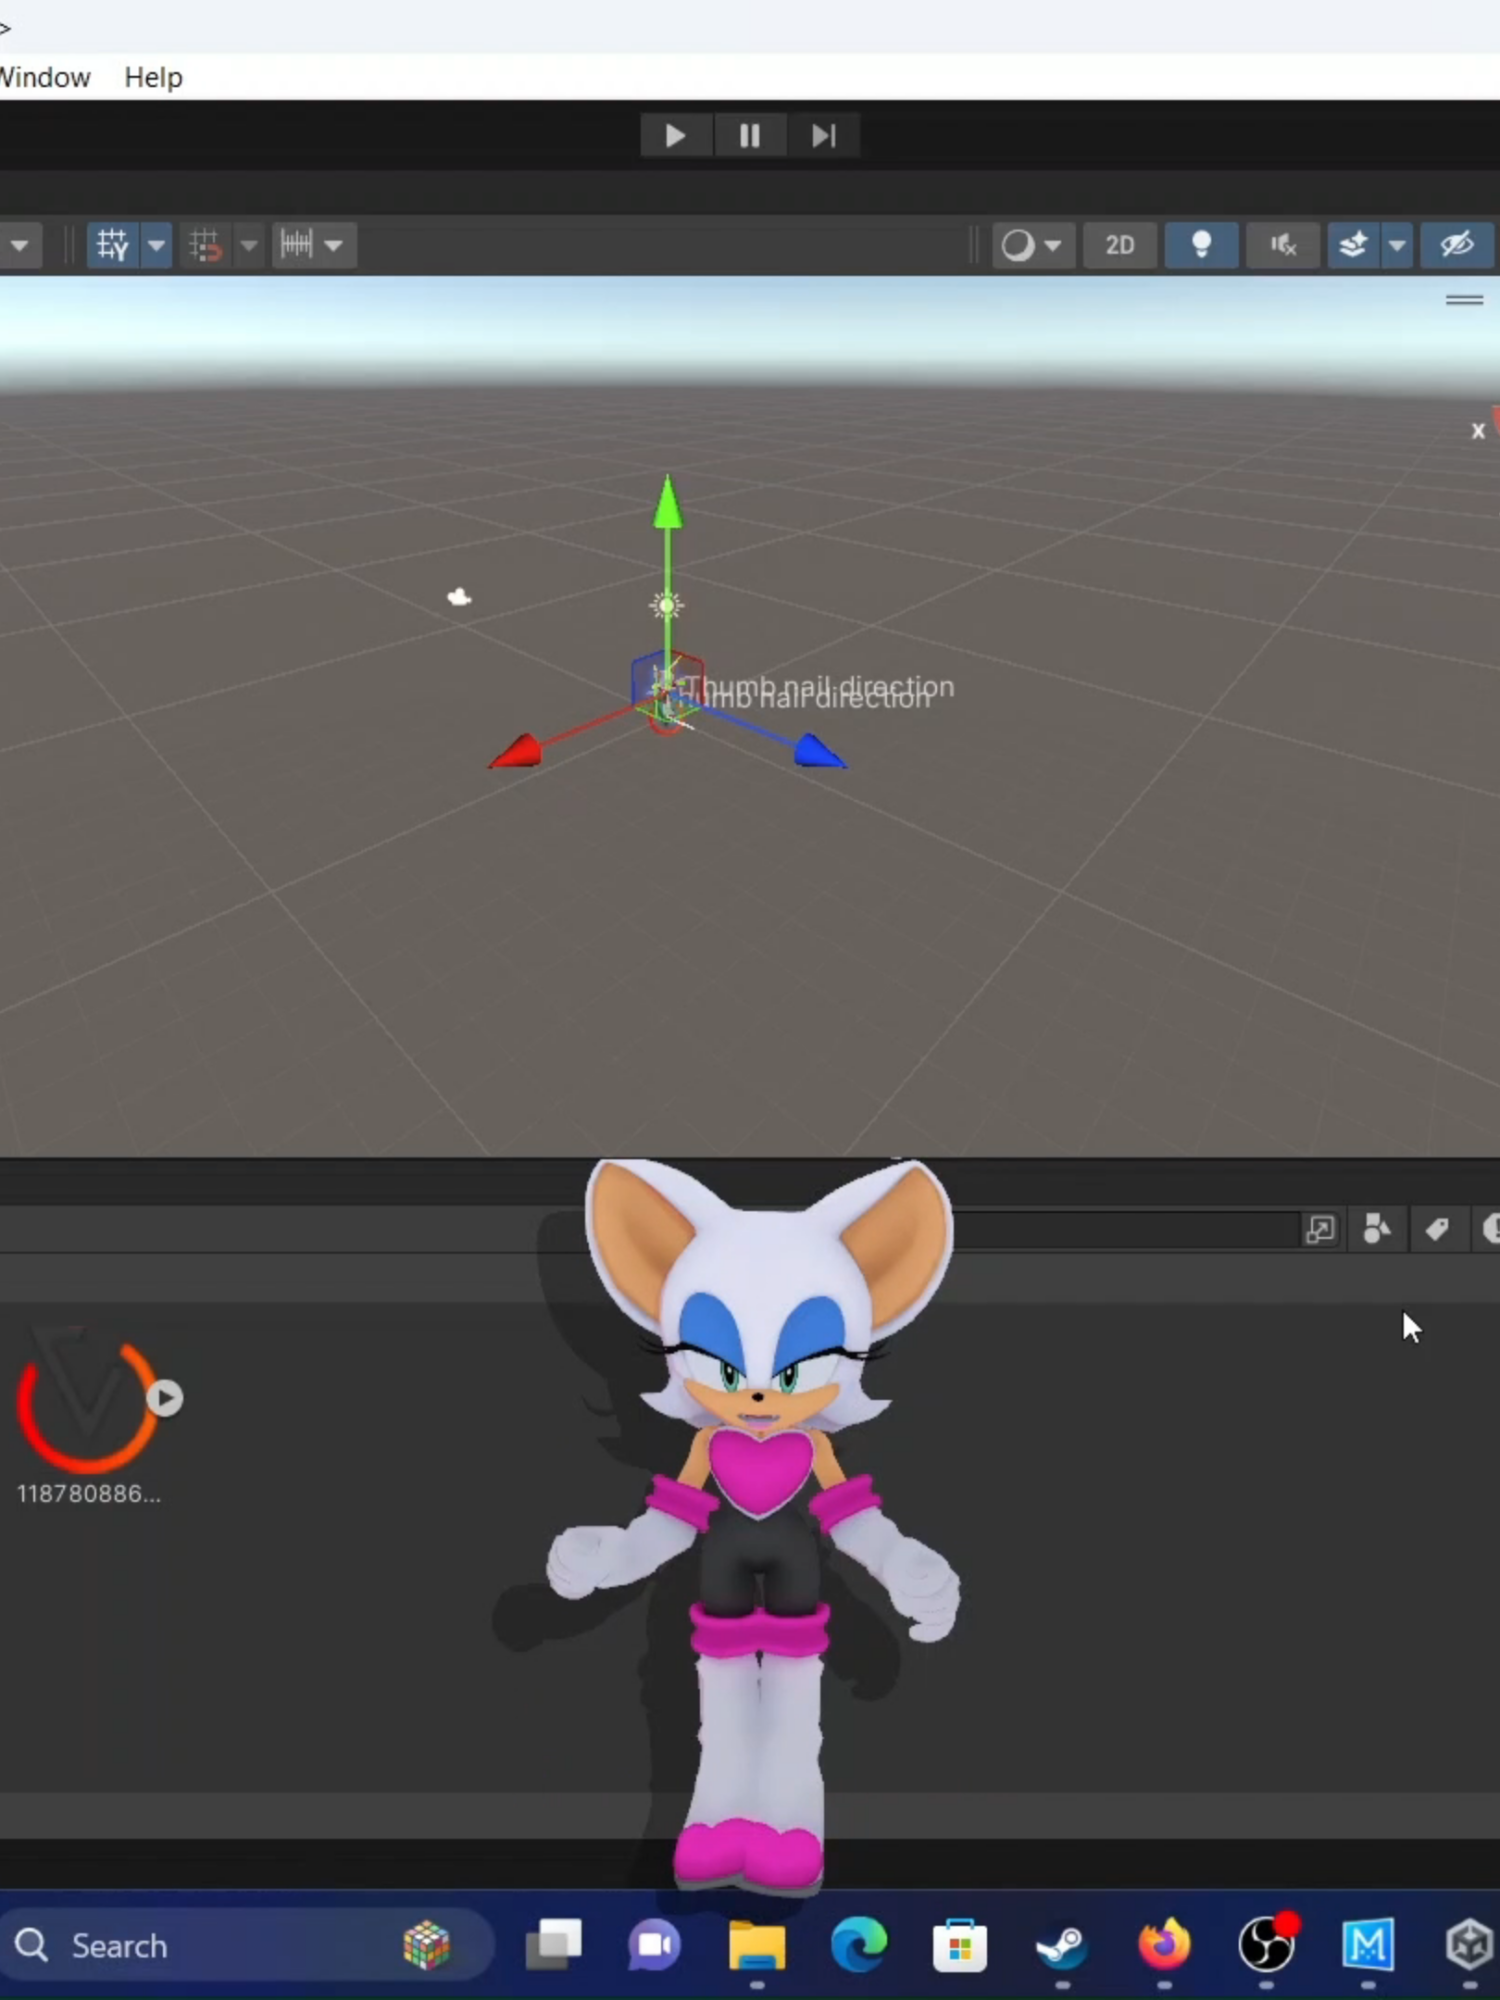Click the Rubik's cube search highlight icon
Viewport: 1500px width, 2000px height.
coord(426,1946)
